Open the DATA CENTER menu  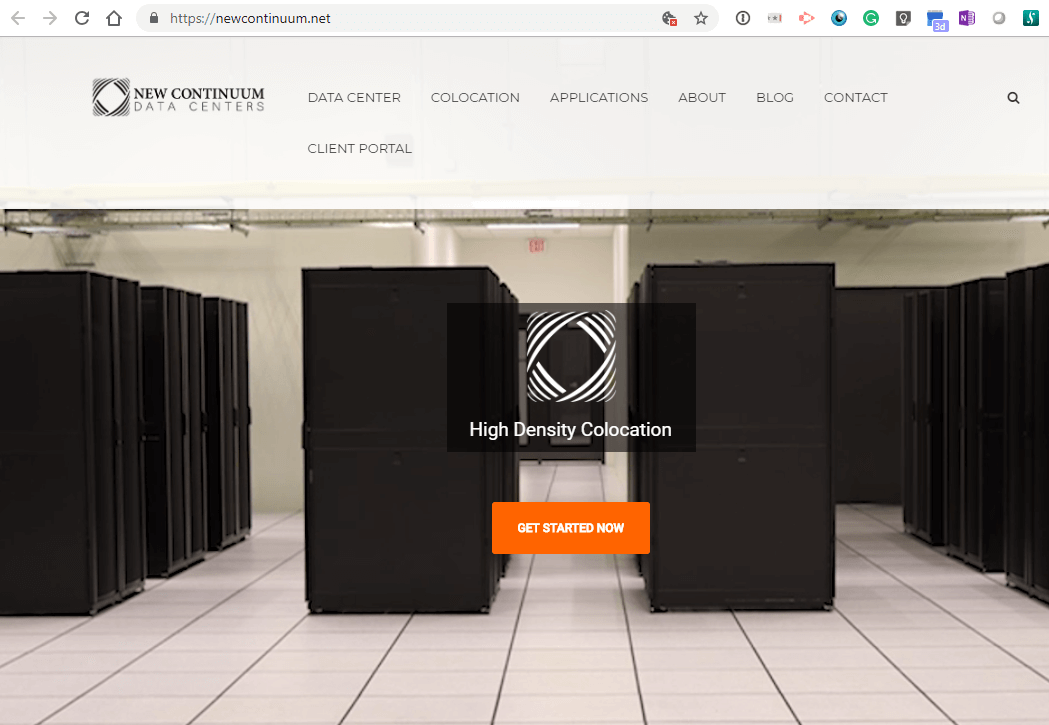[x=354, y=97]
